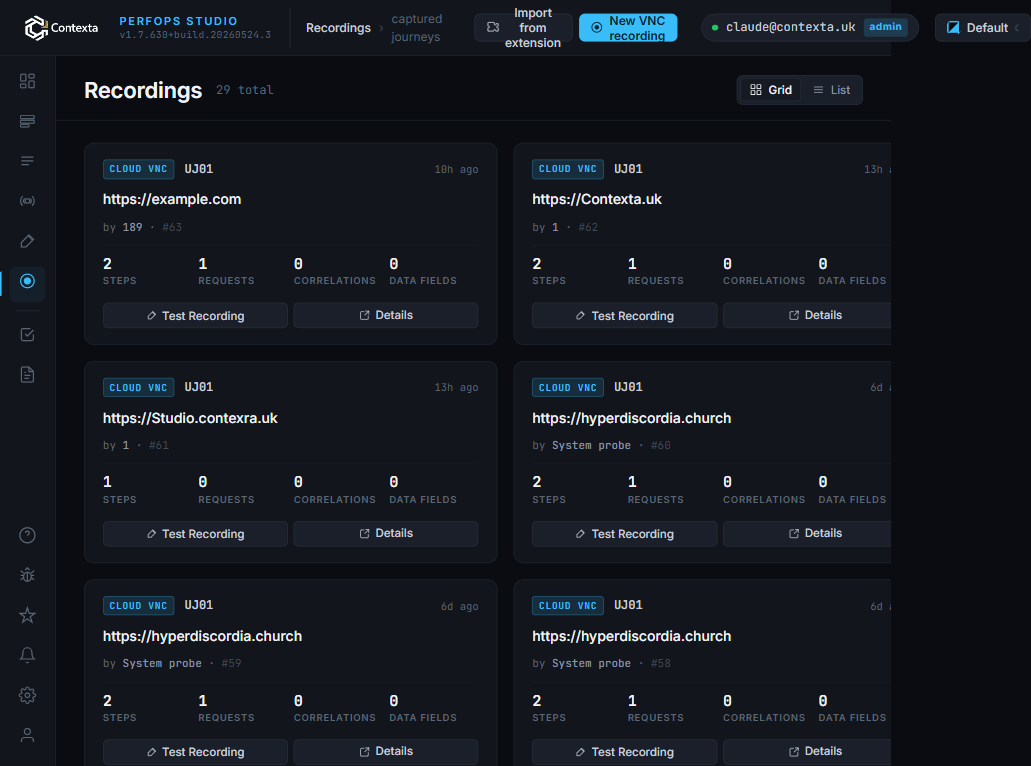Click Import from extension button

[523, 28]
